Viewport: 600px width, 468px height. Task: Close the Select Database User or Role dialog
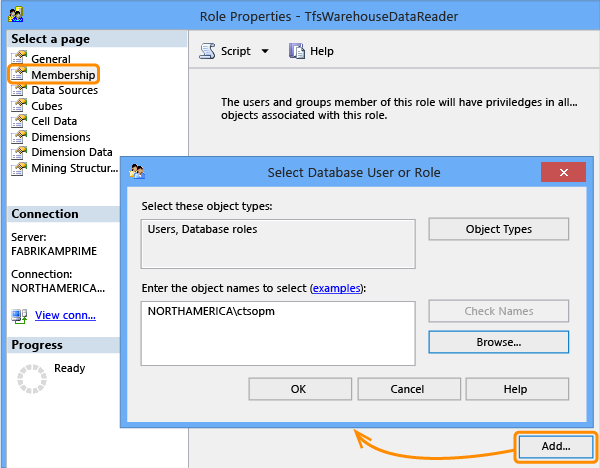(x=563, y=172)
